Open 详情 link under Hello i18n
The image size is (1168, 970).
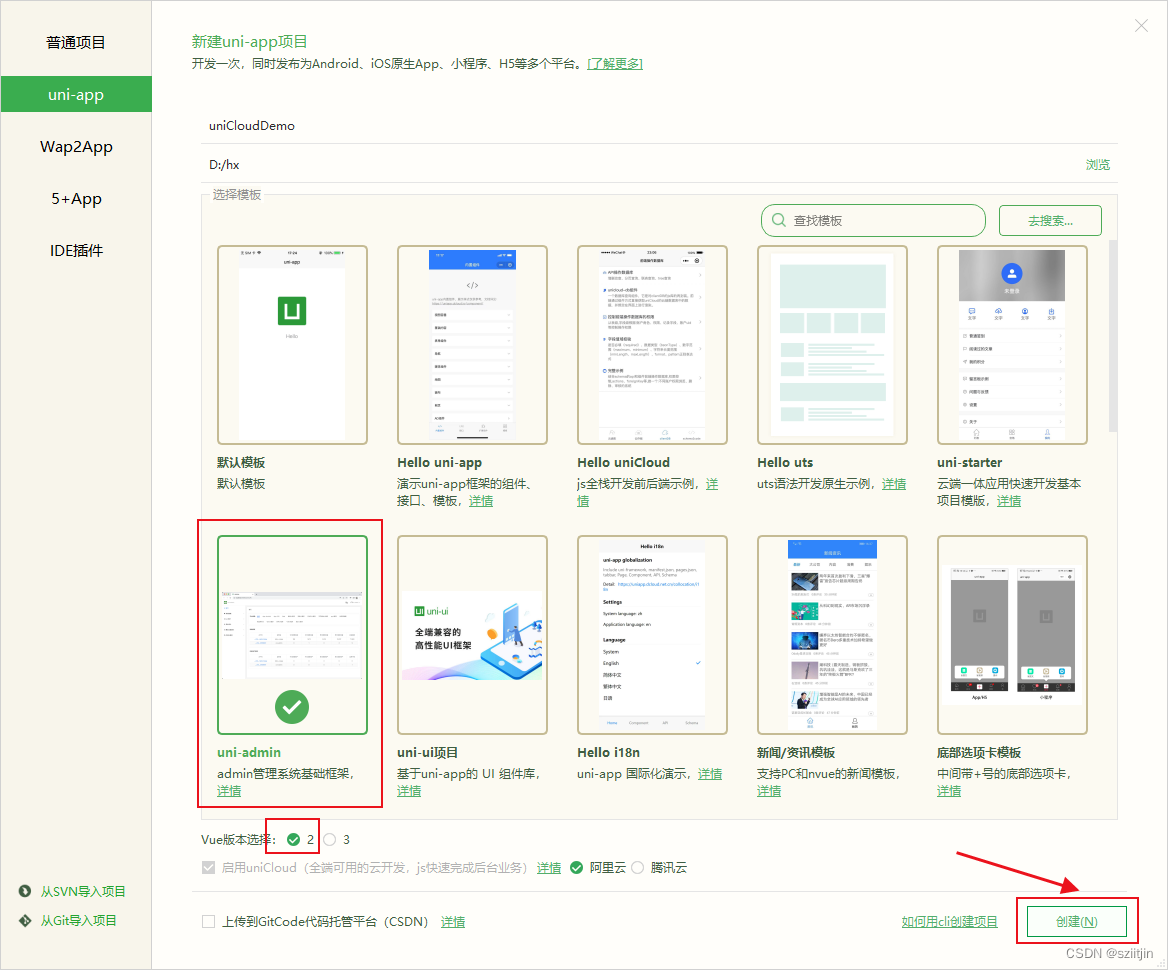pyautogui.click(x=710, y=773)
